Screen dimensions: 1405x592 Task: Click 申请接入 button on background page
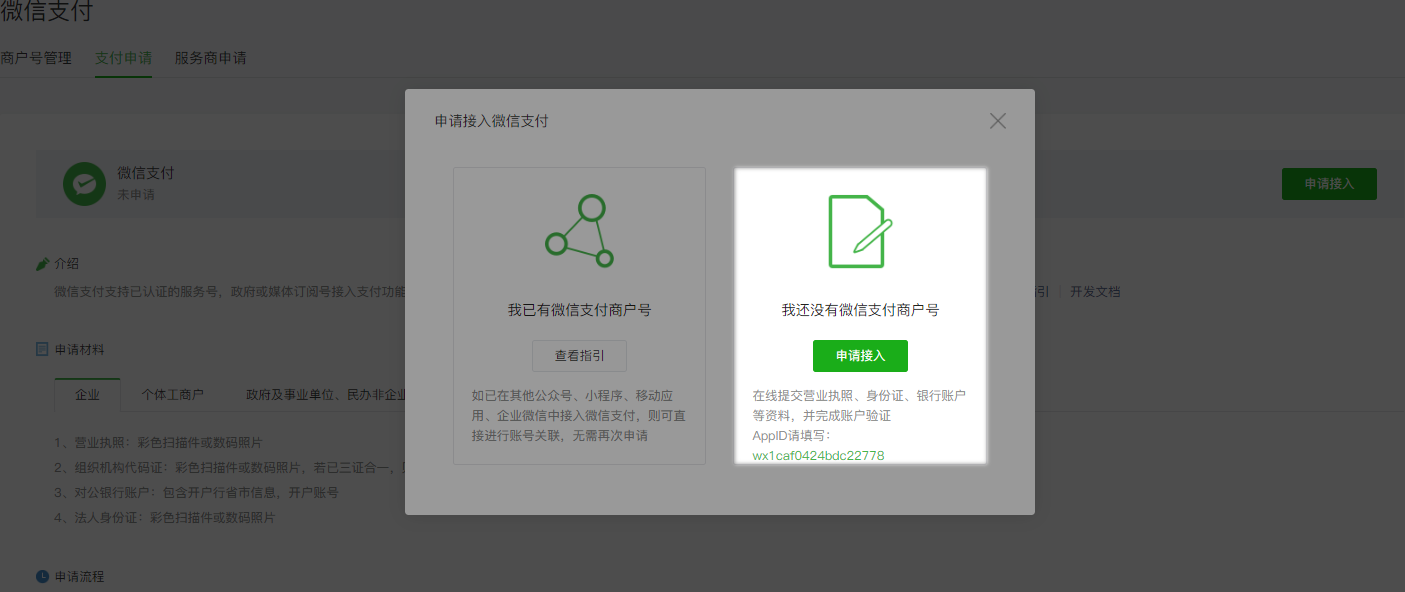pyautogui.click(x=1329, y=184)
